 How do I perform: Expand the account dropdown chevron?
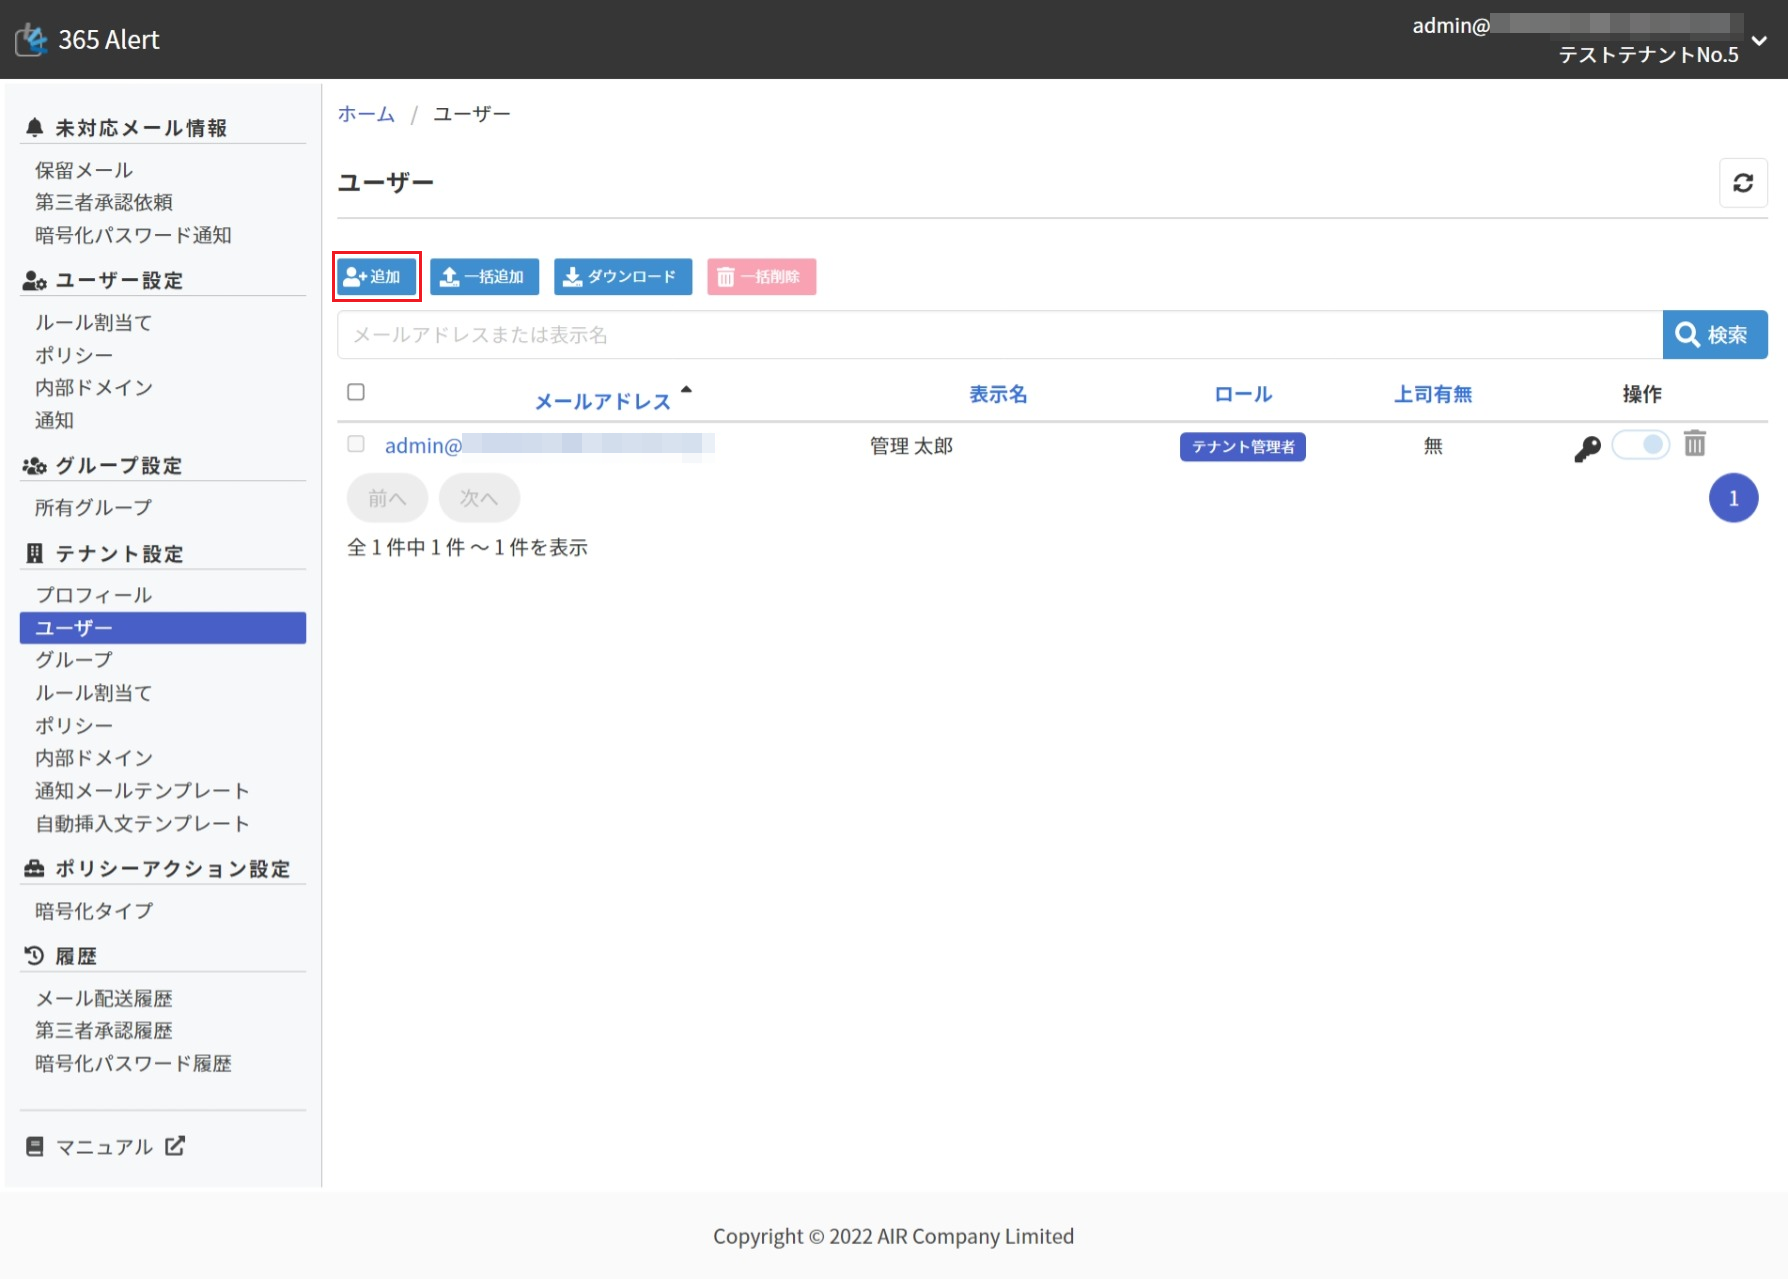tap(1759, 41)
